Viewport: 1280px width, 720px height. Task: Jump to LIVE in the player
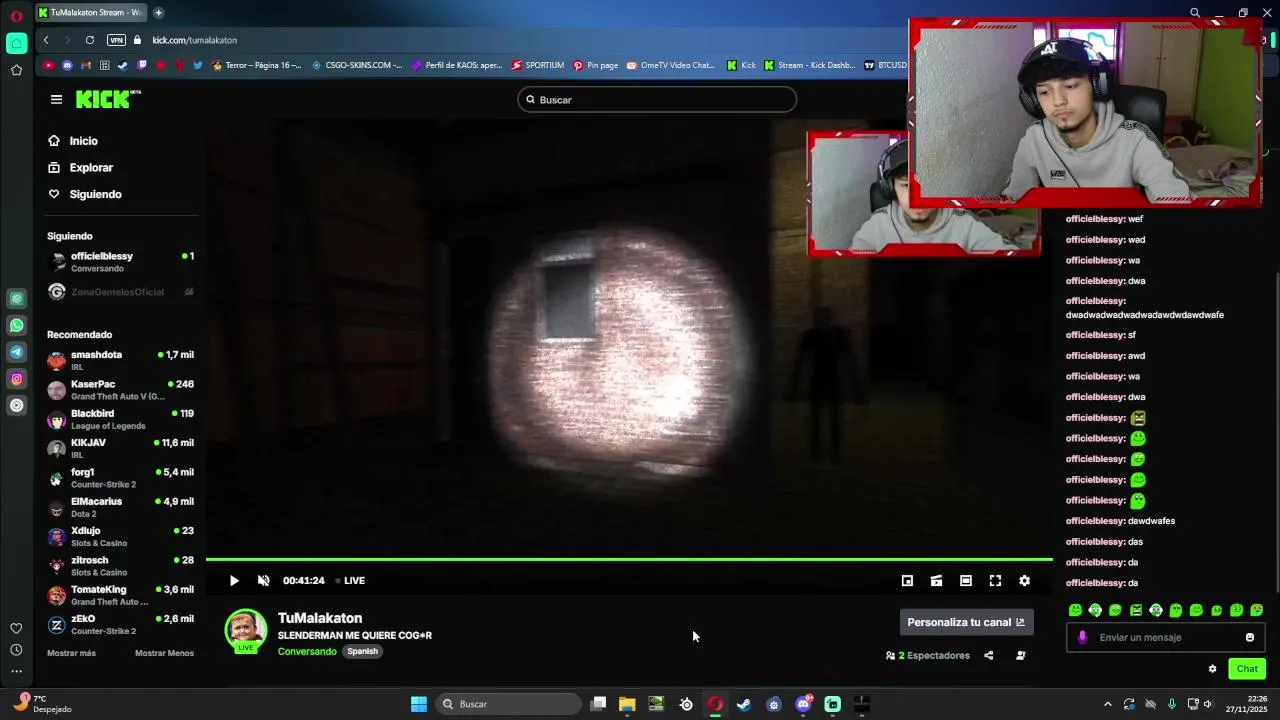click(x=350, y=581)
